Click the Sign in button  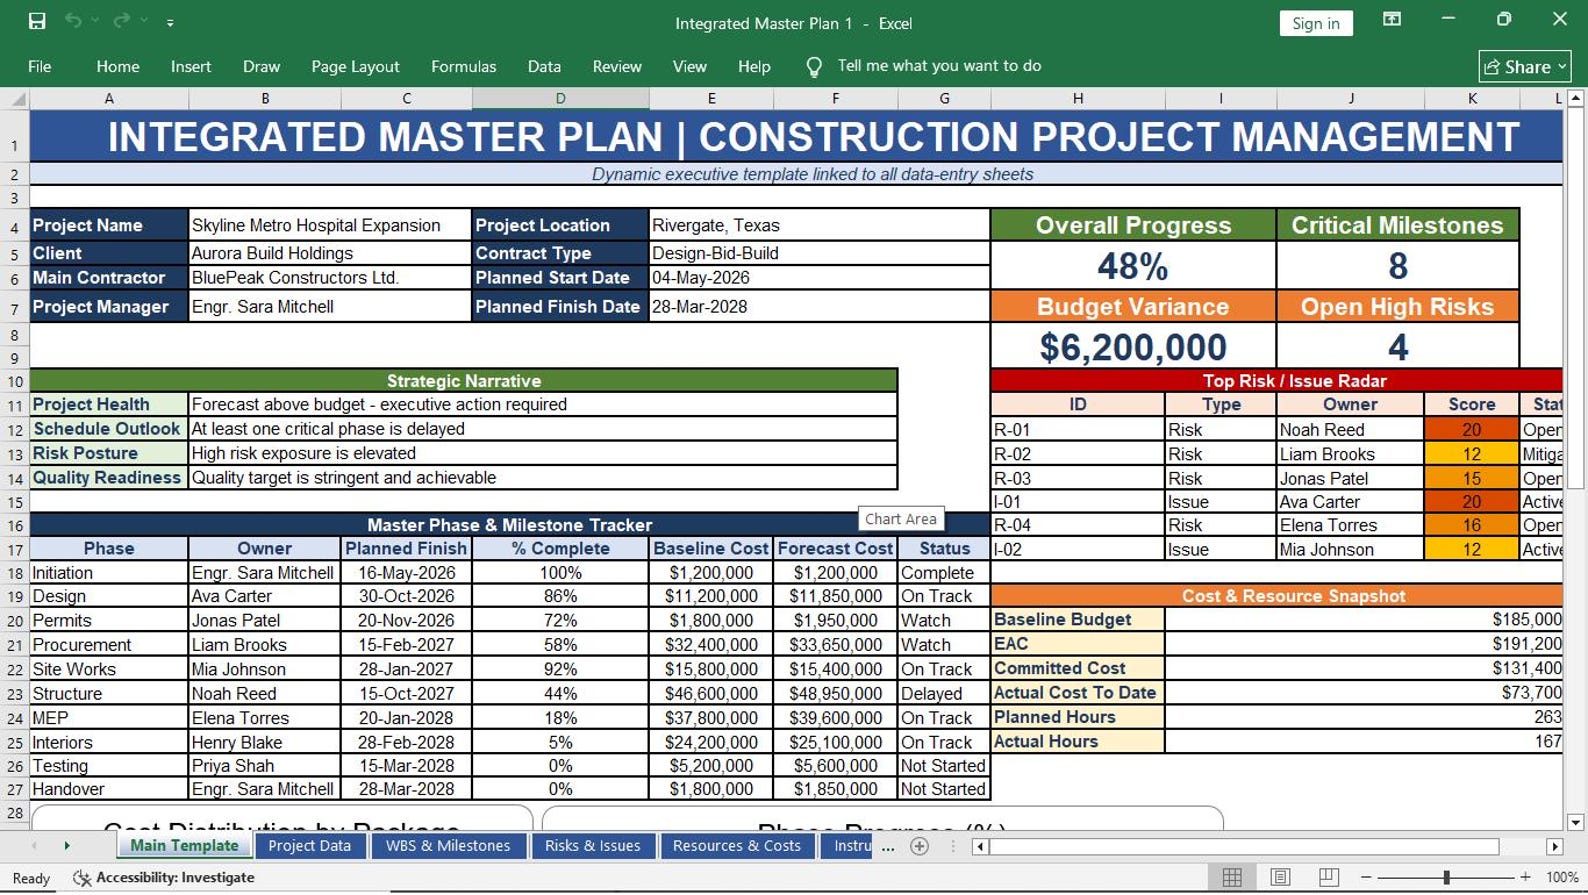pyautogui.click(x=1315, y=23)
